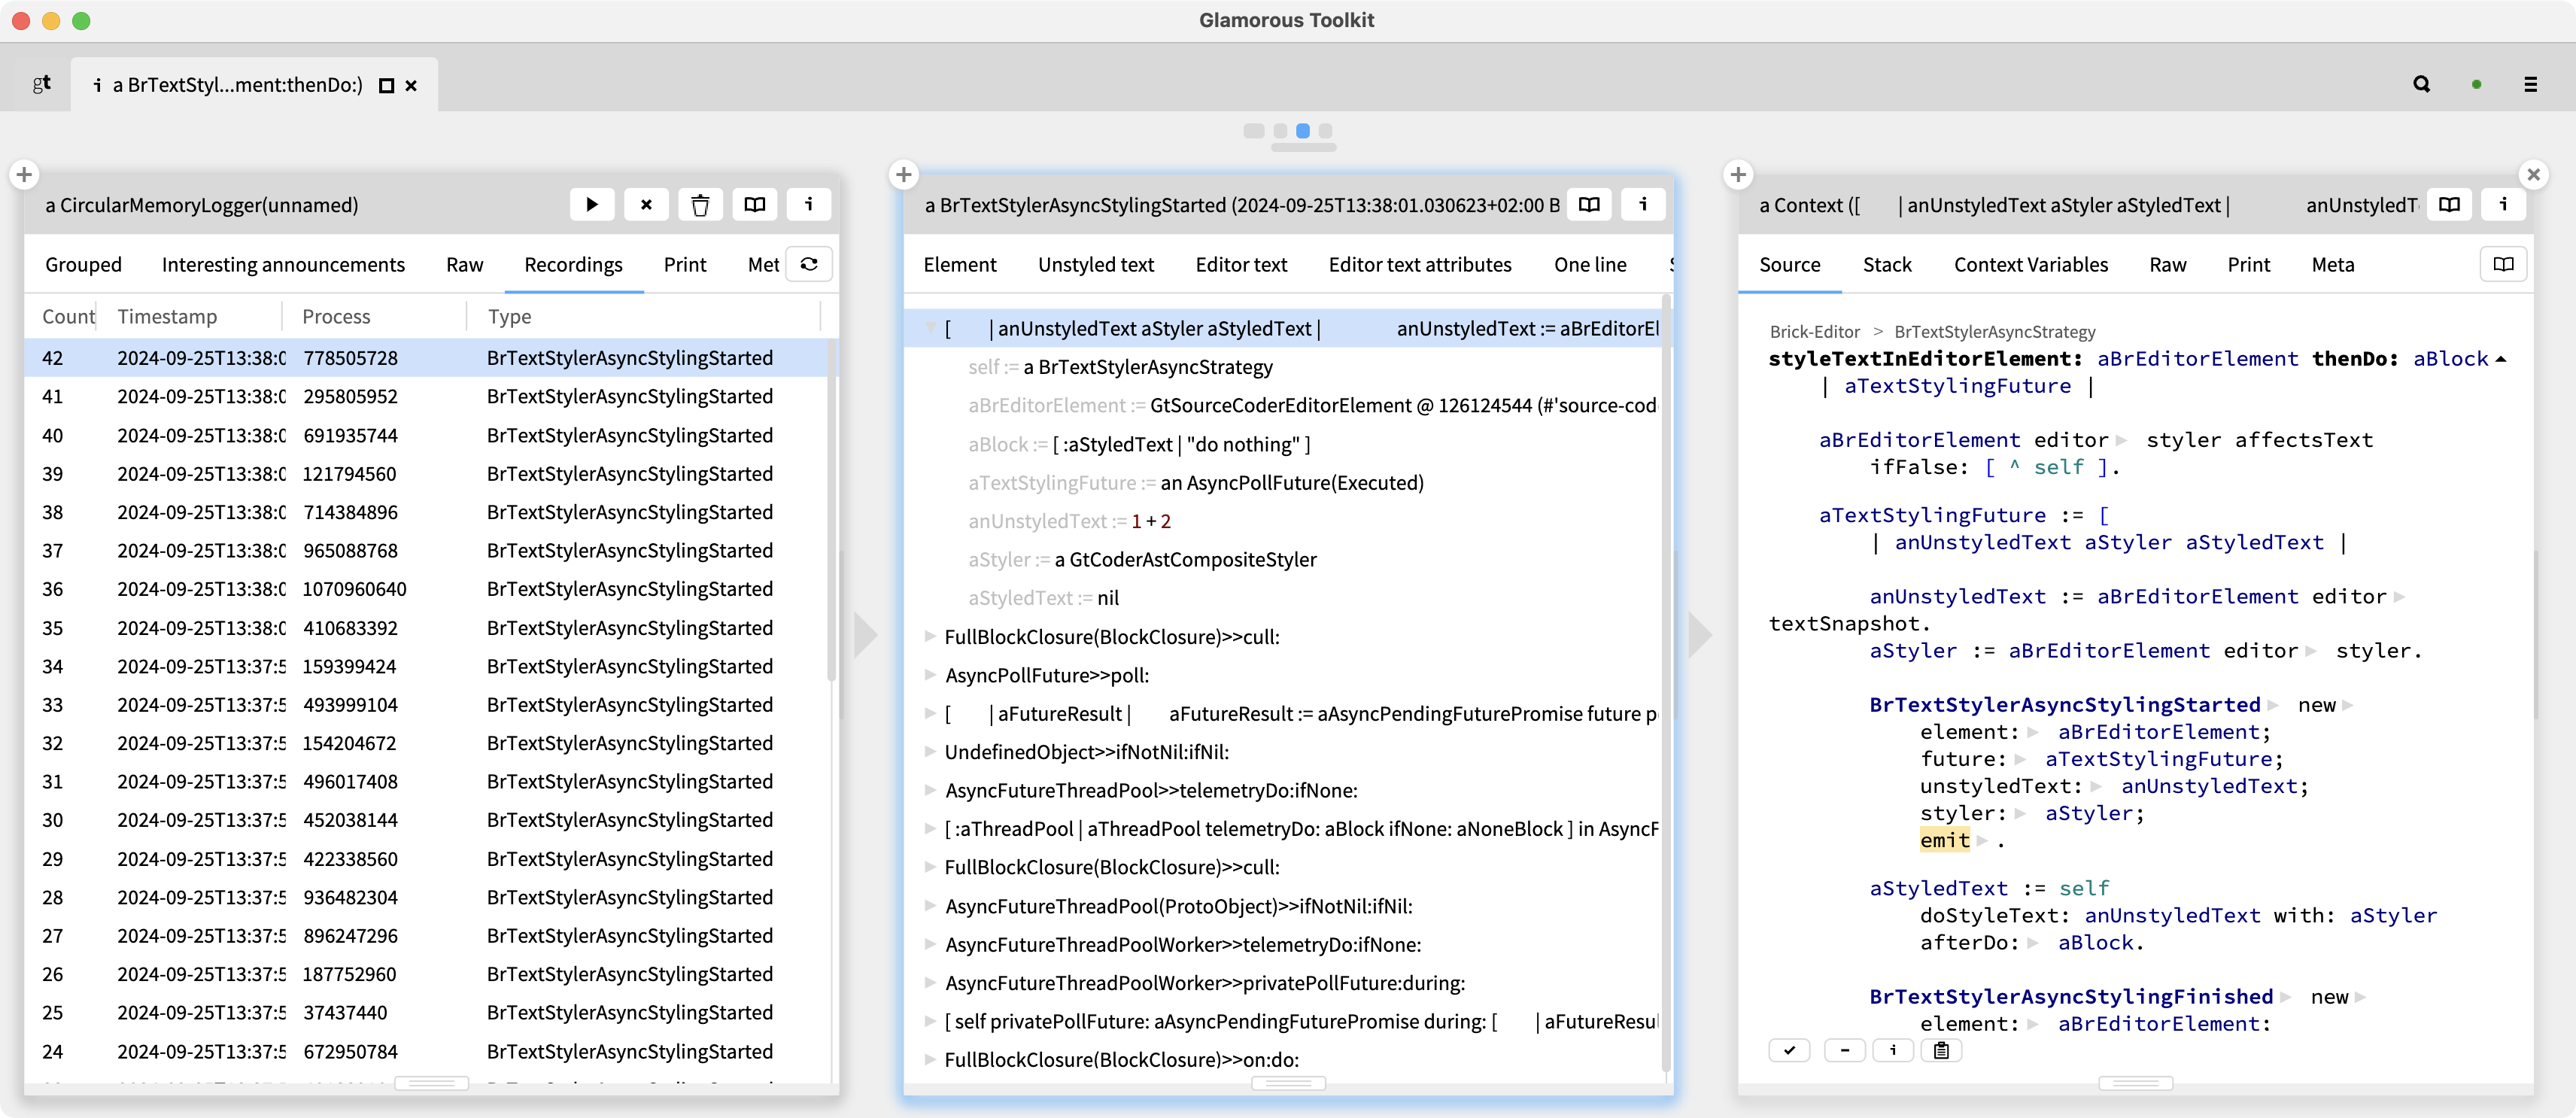2576x1118 pixels.
Task: Refresh the Recordings view
Action: 809,264
